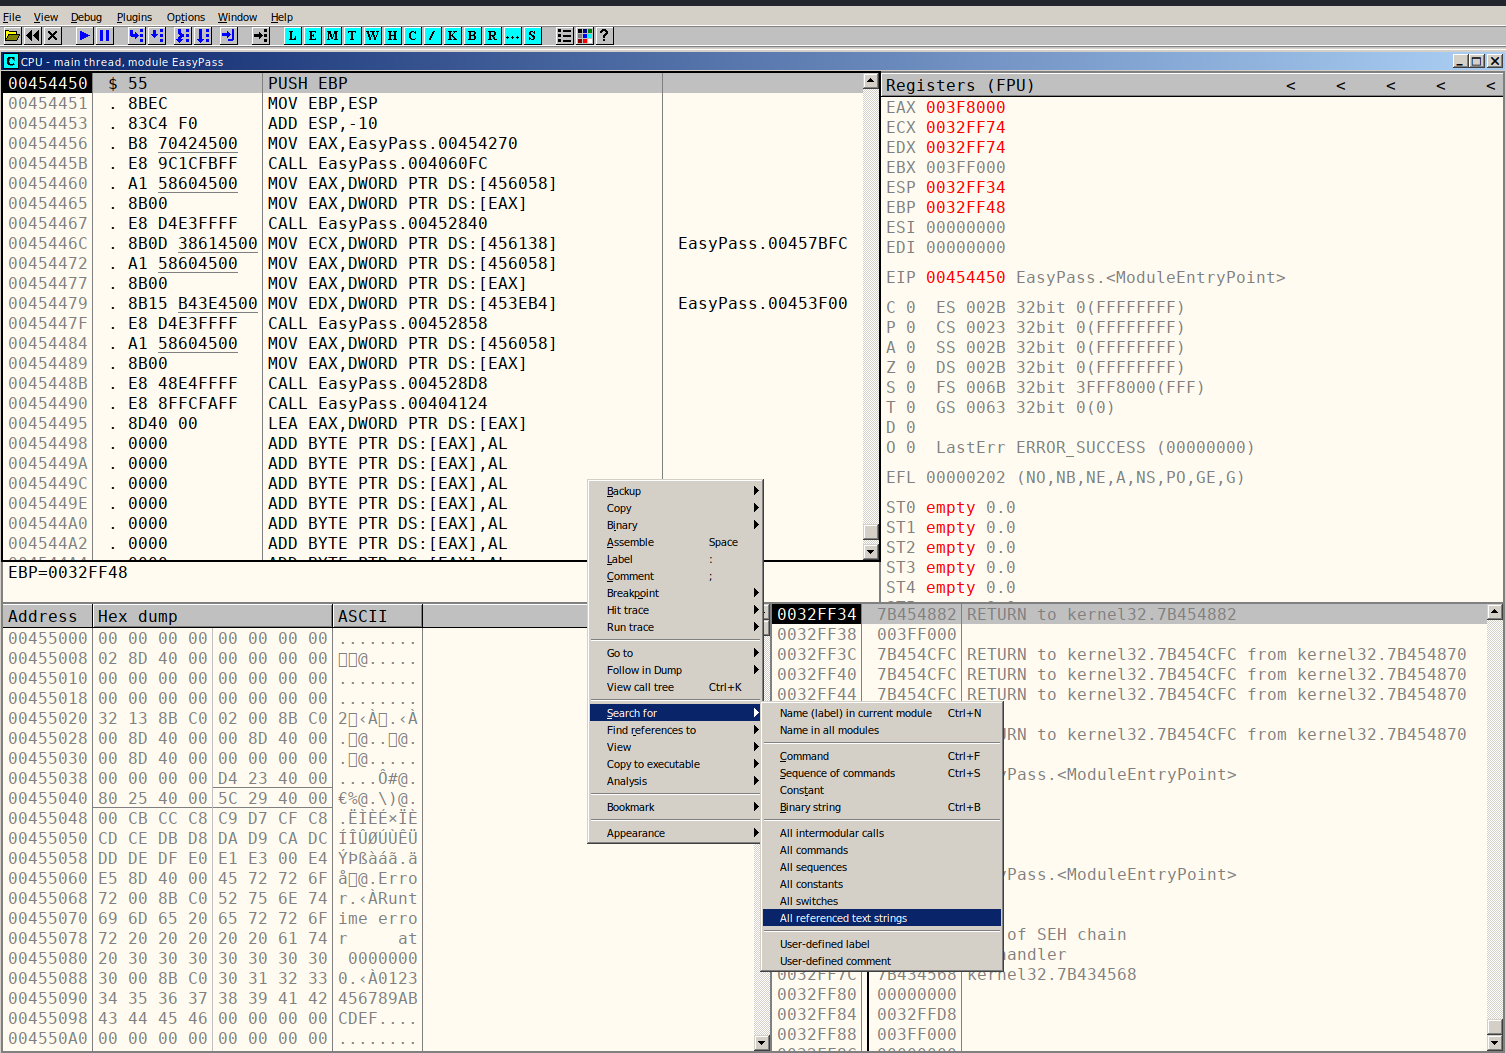Screen dimensions: 1506x1053
Task: Click the Pause execution icon
Action: click(x=105, y=36)
